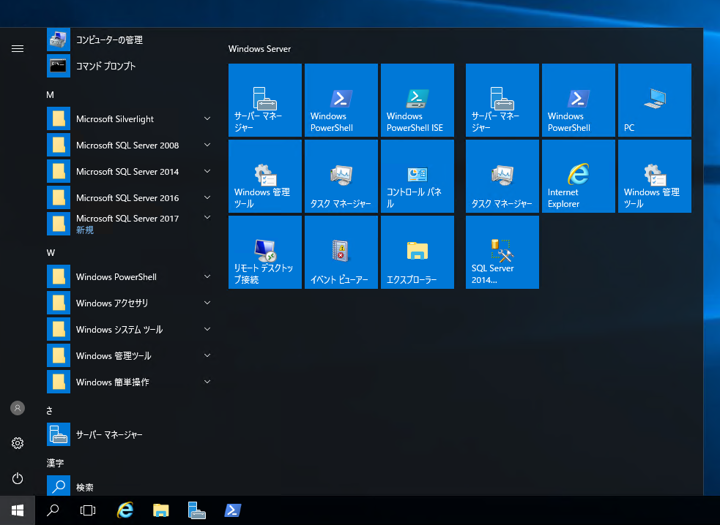Expand the Microsoft SQL Server 2016 chevron
The height and width of the screenshot is (525, 720).
pyautogui.click(x=207, y=197)
